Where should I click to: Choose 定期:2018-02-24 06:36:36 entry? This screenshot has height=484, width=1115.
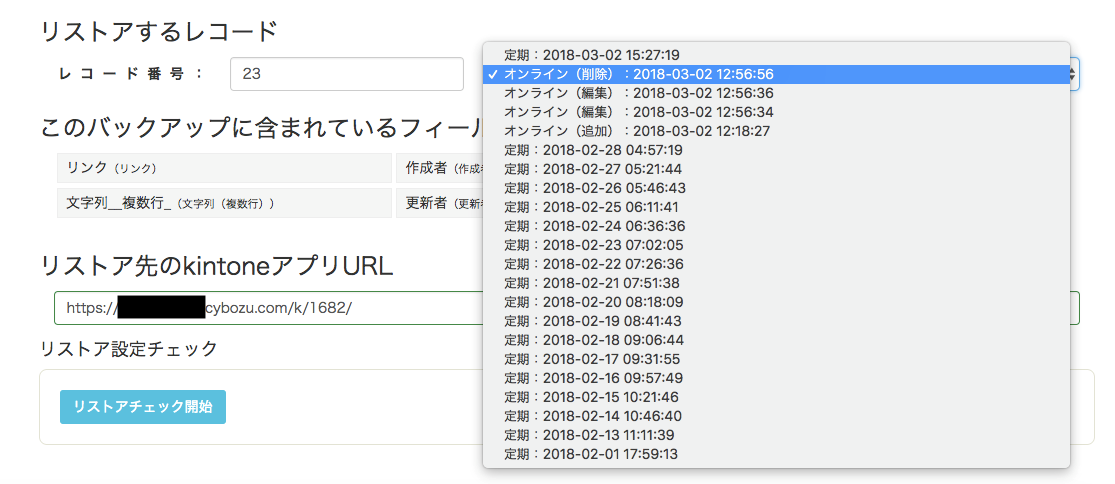[776, 226]
